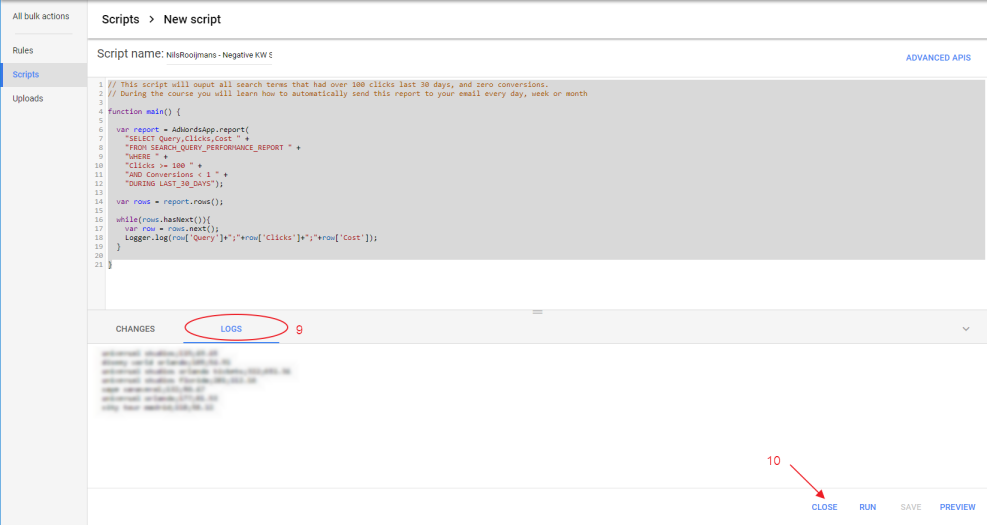Viewport: 987px width, 525px height.
Task: Select the first log output entry
Action: click(155, 354)
